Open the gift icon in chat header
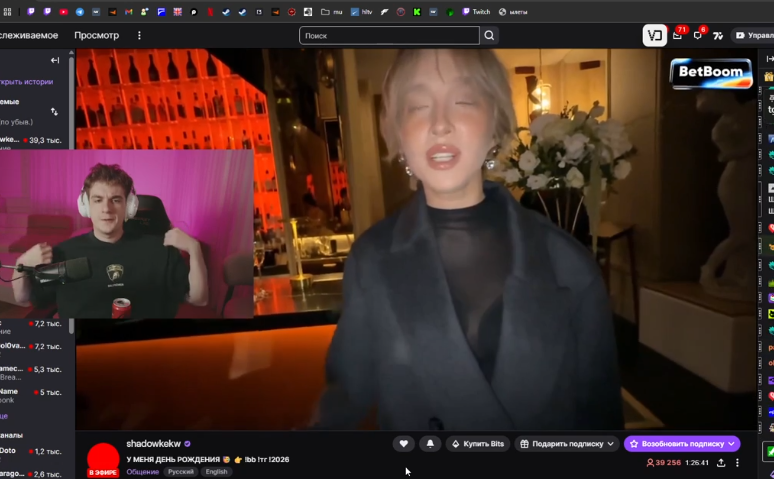This screenshot has width=774, height=479. 769,77
